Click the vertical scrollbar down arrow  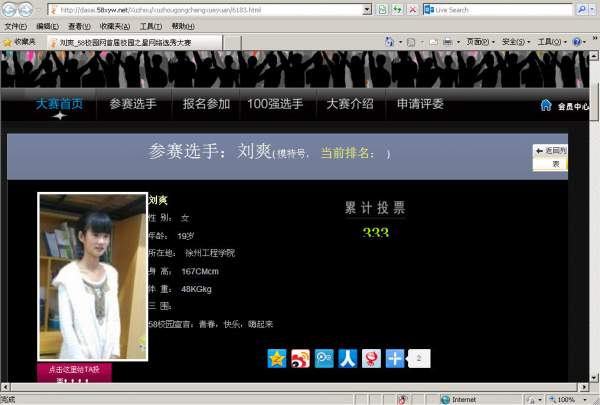pyautogui.click(x=594, y=377)
